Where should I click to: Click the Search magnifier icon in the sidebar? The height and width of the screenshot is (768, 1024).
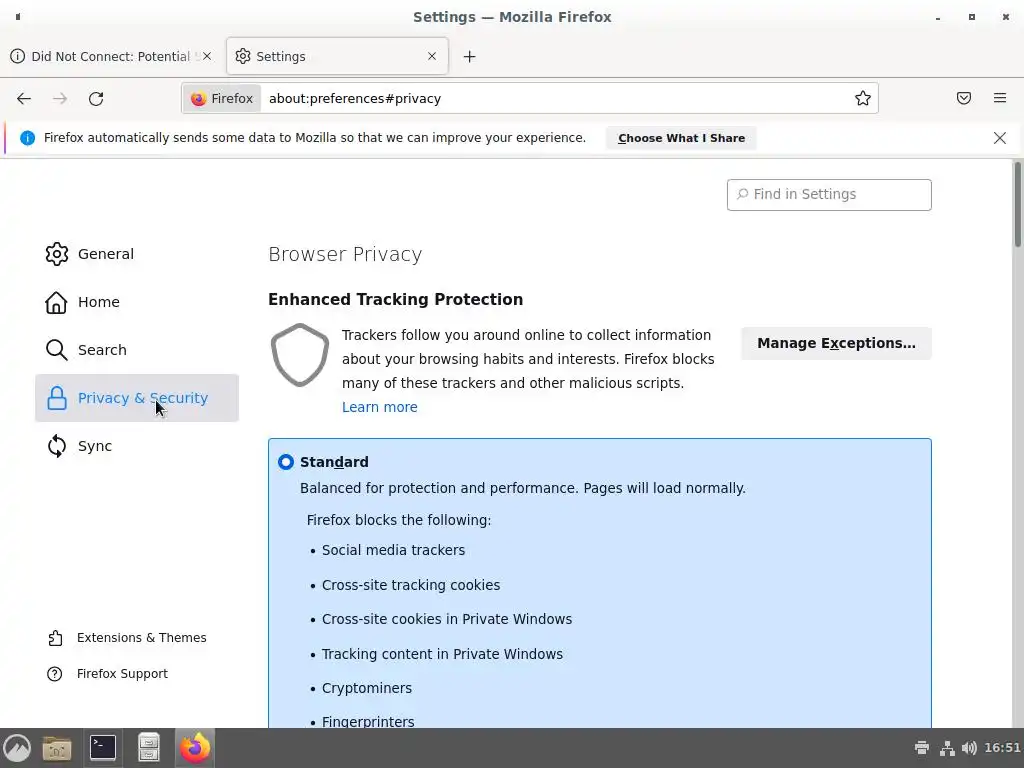tap(57, 350)
